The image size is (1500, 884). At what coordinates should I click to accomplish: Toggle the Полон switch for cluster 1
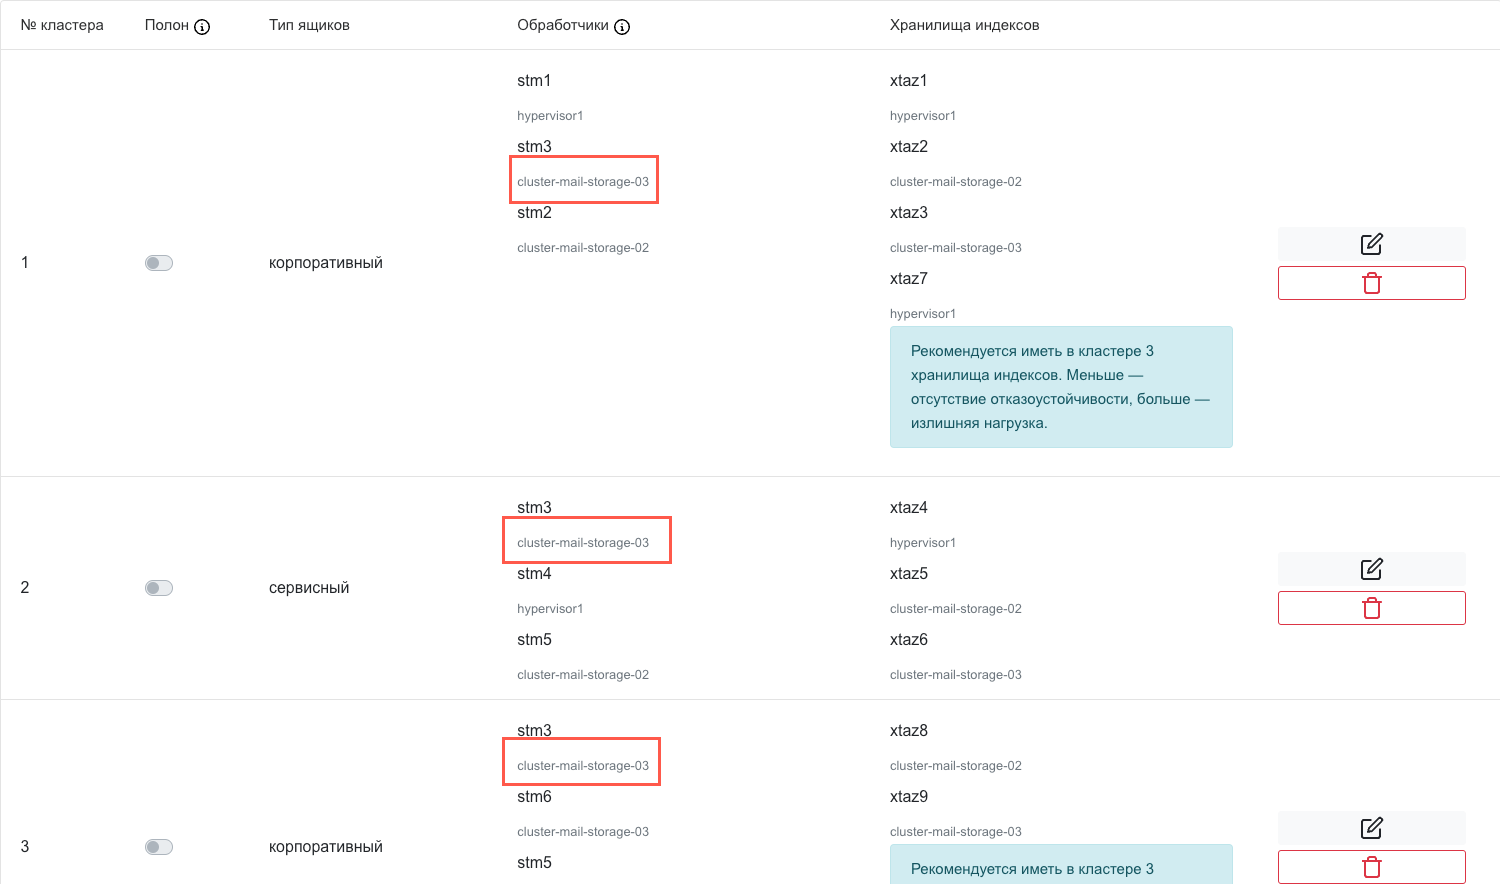coord(159,263)
